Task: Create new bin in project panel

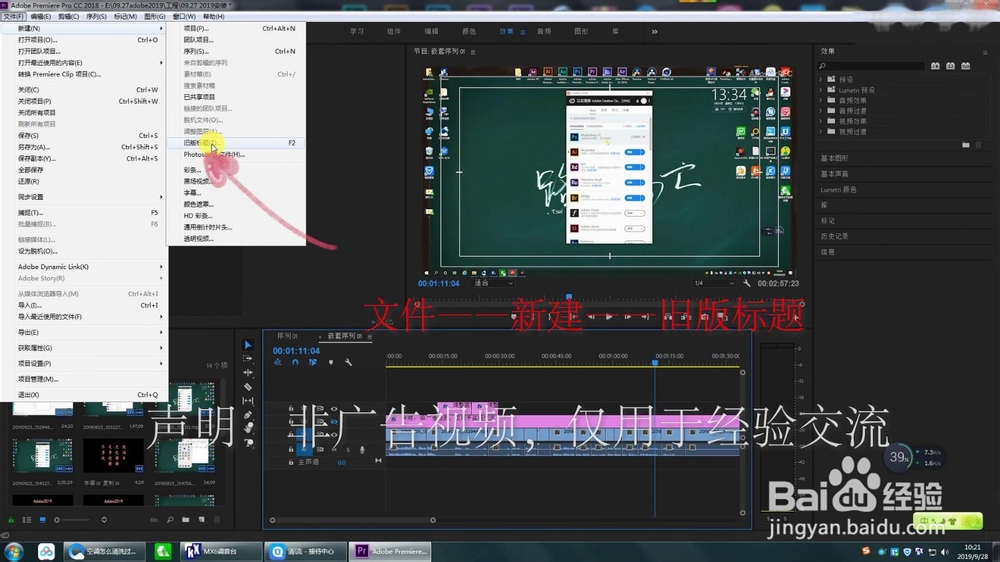Action: point(186,520)
